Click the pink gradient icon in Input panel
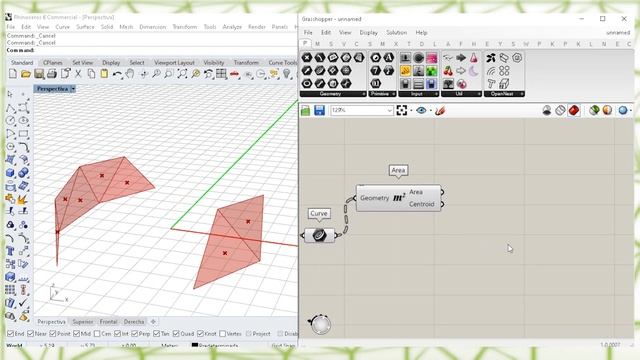The width and height of the screenshot is (640, 360). [431, 58]
